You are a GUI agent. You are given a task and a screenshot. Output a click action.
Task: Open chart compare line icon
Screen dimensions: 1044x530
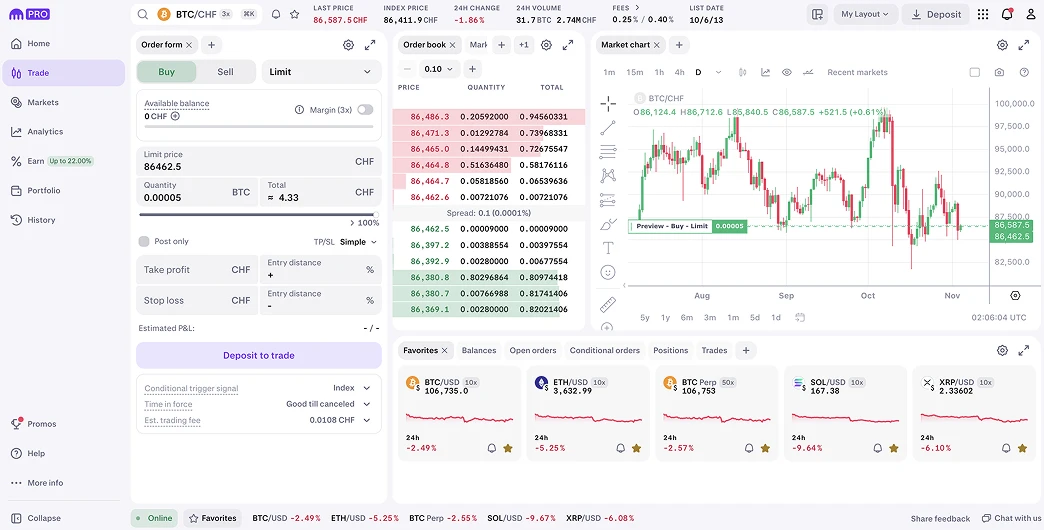coord(808,72)
